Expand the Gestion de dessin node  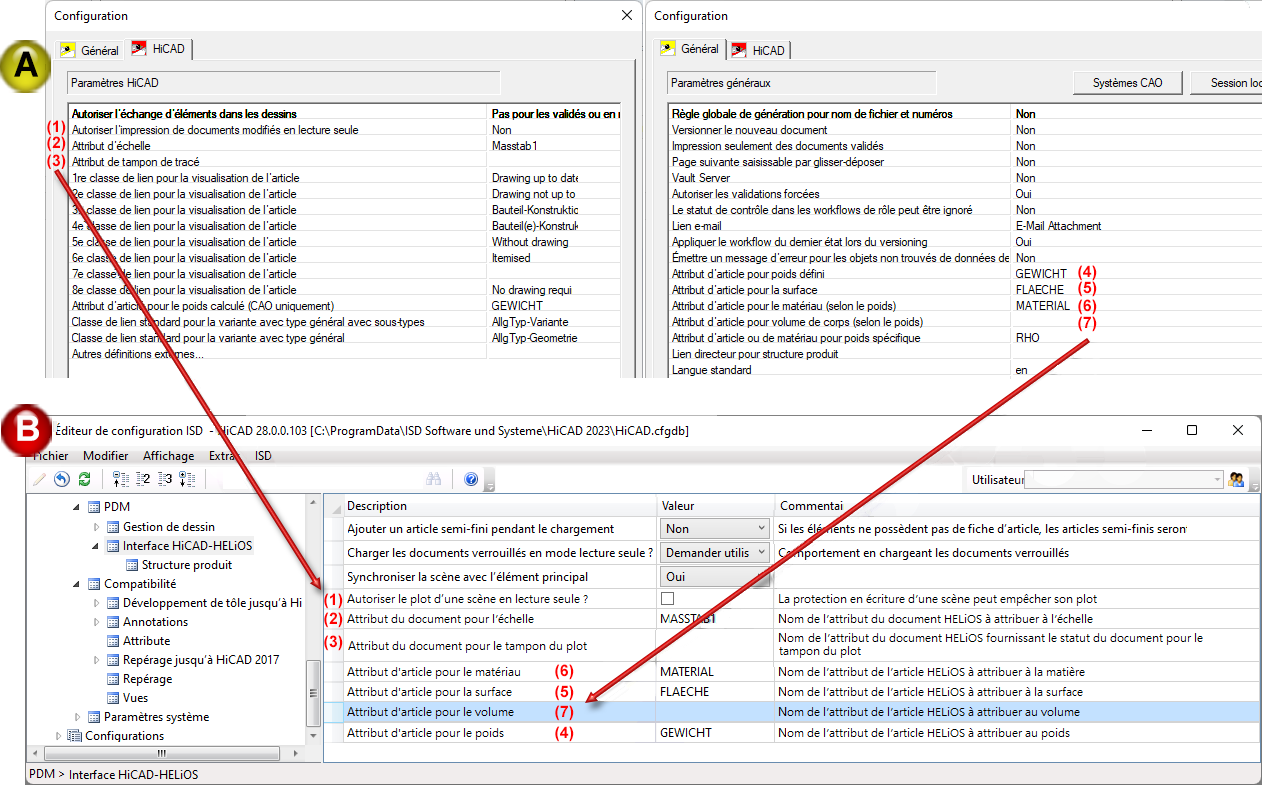click(x=97, y=527)
